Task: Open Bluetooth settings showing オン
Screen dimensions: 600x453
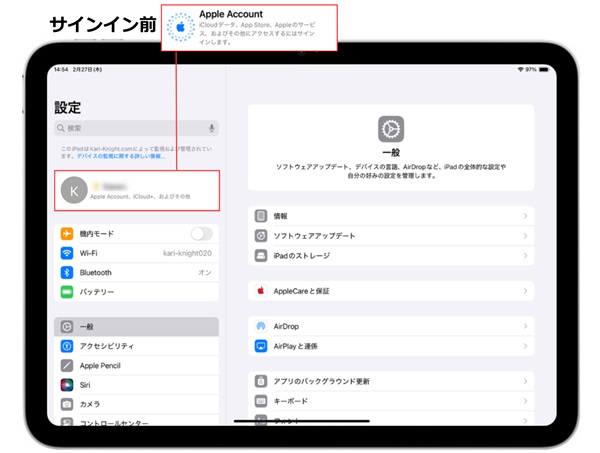Action: click(137, 272)
